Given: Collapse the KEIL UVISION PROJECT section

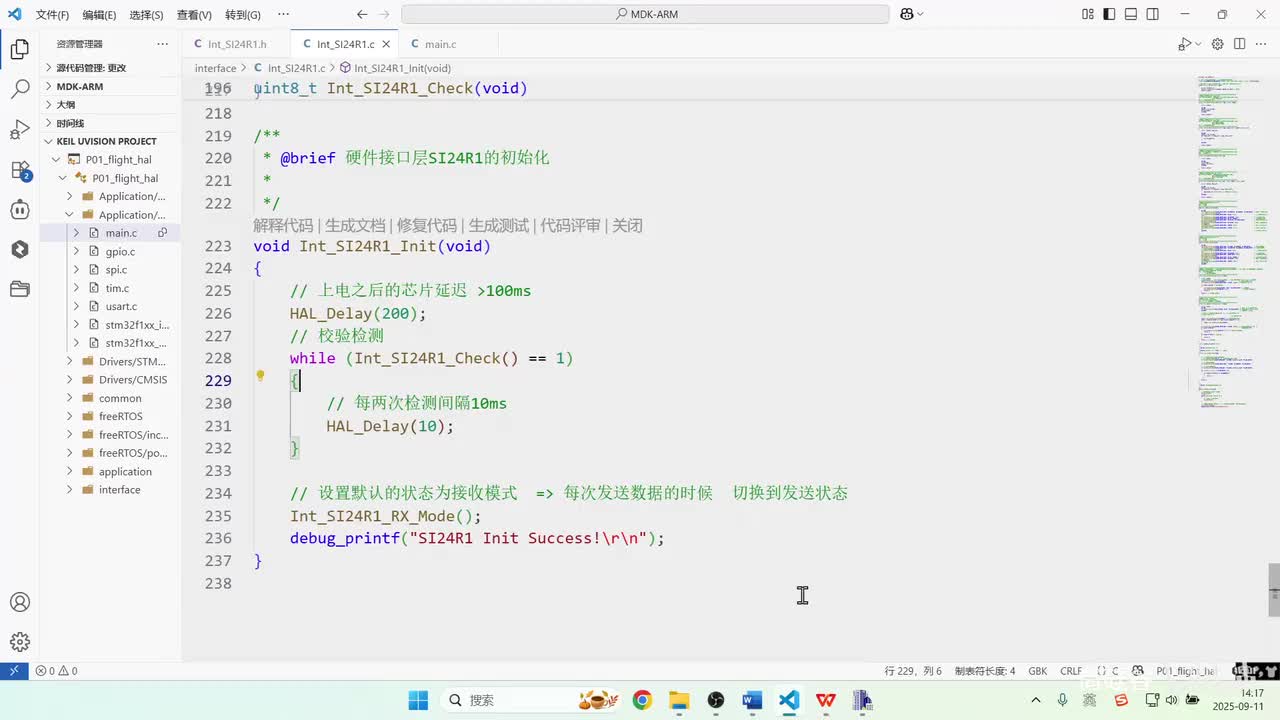Looking at the screenshot, I should pyautogui.click(x=110, y=141).
